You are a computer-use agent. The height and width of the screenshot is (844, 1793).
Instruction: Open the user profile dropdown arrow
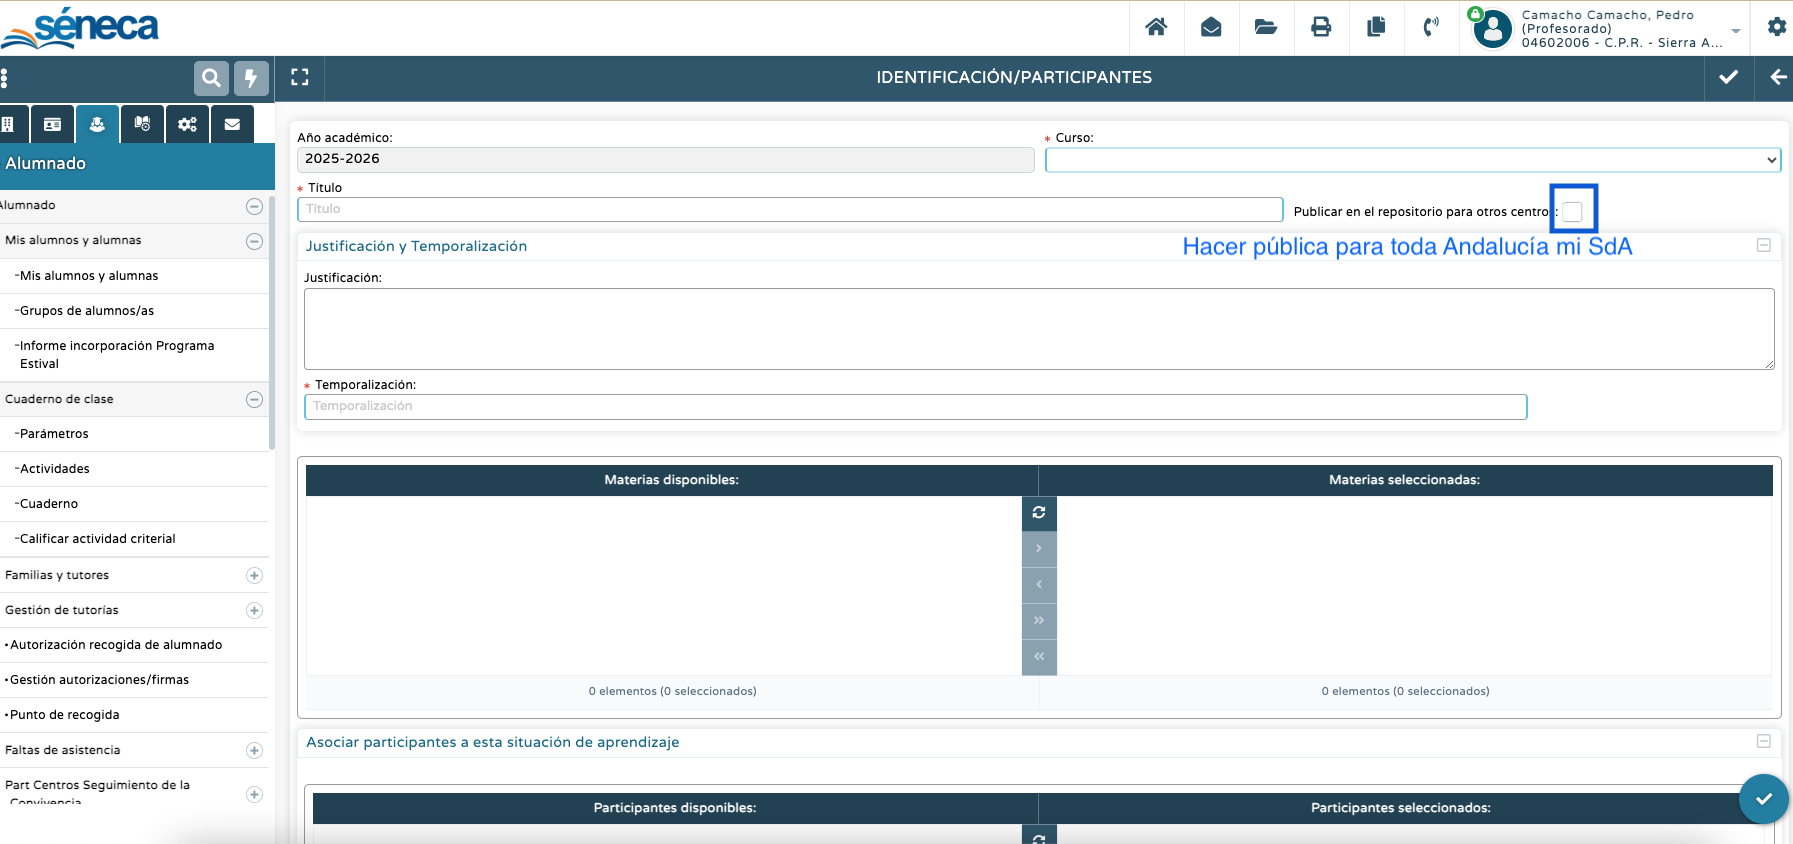click(x=1736, y=30)
